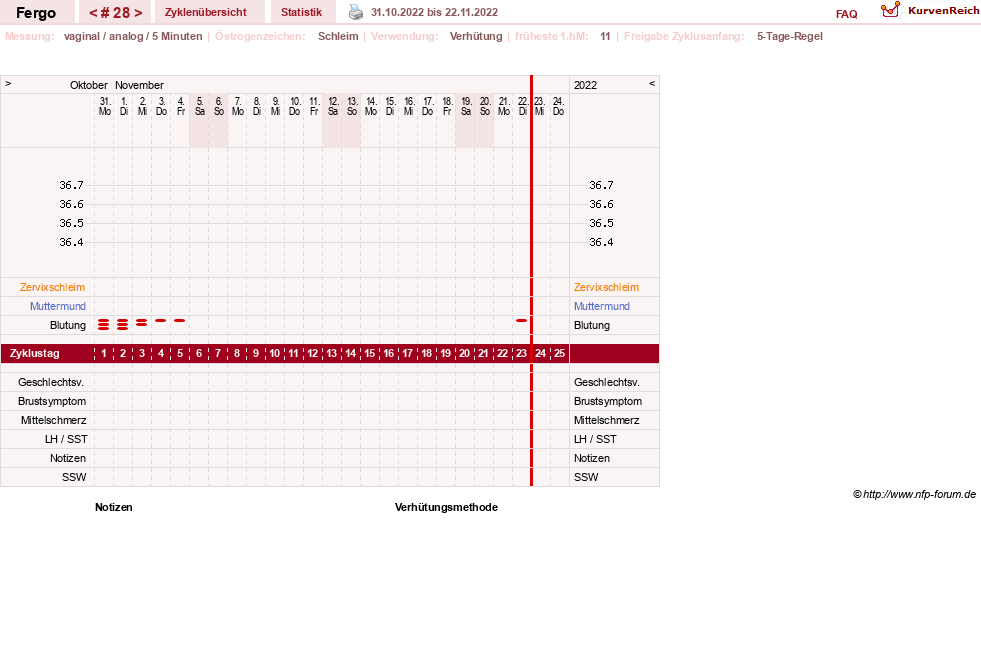
Task: Click the date range 31.10.2022 bis 22.11.2022
Action: click(x=434, y=12)
